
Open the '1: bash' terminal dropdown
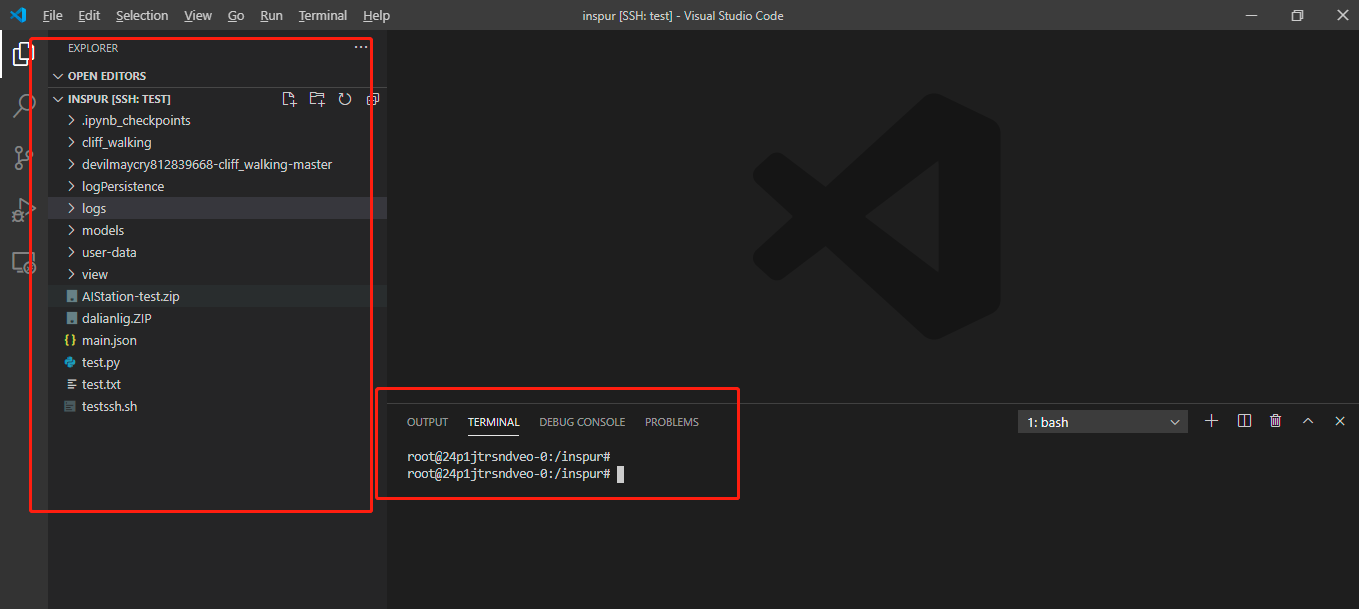tap(1102, 422)
